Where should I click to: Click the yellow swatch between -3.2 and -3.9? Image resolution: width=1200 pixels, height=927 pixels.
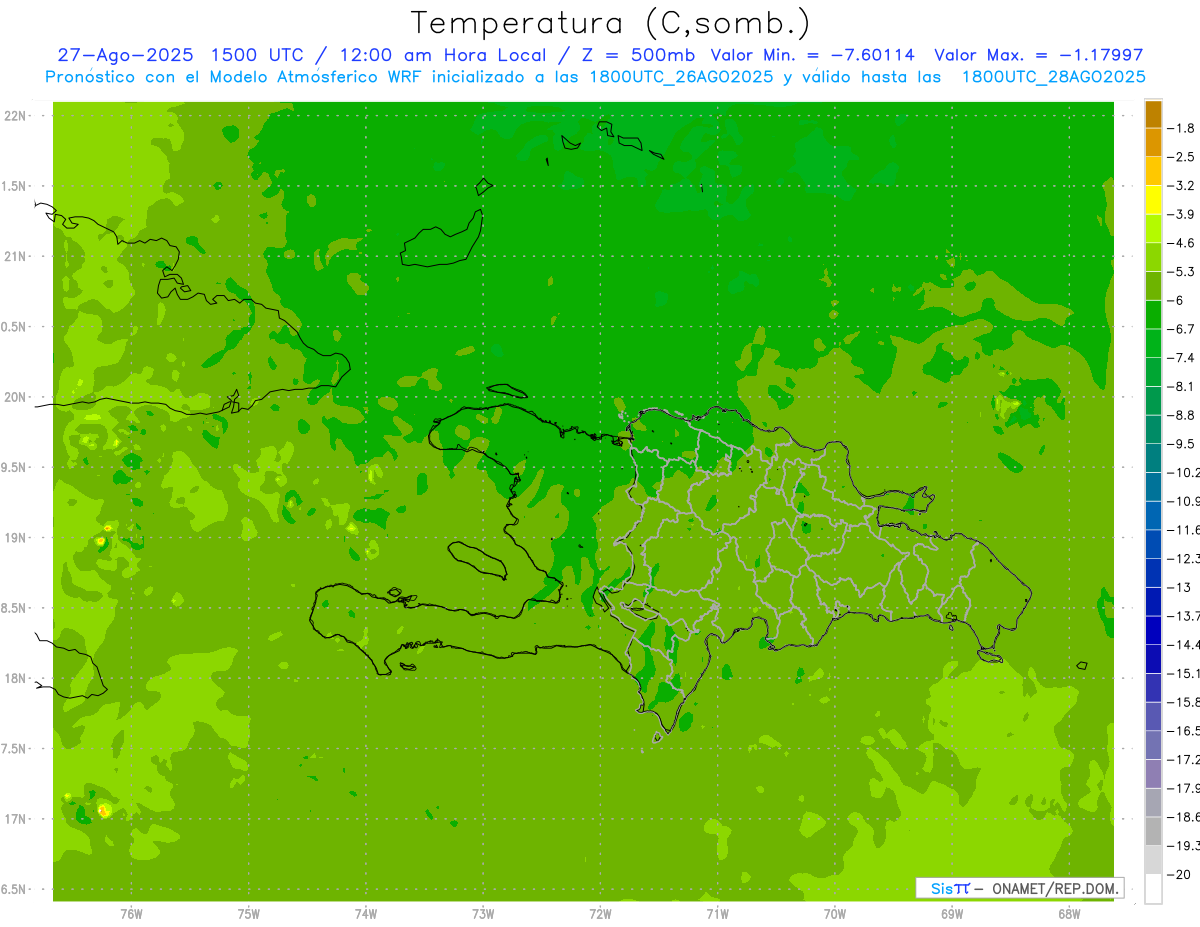point(1153,200)
